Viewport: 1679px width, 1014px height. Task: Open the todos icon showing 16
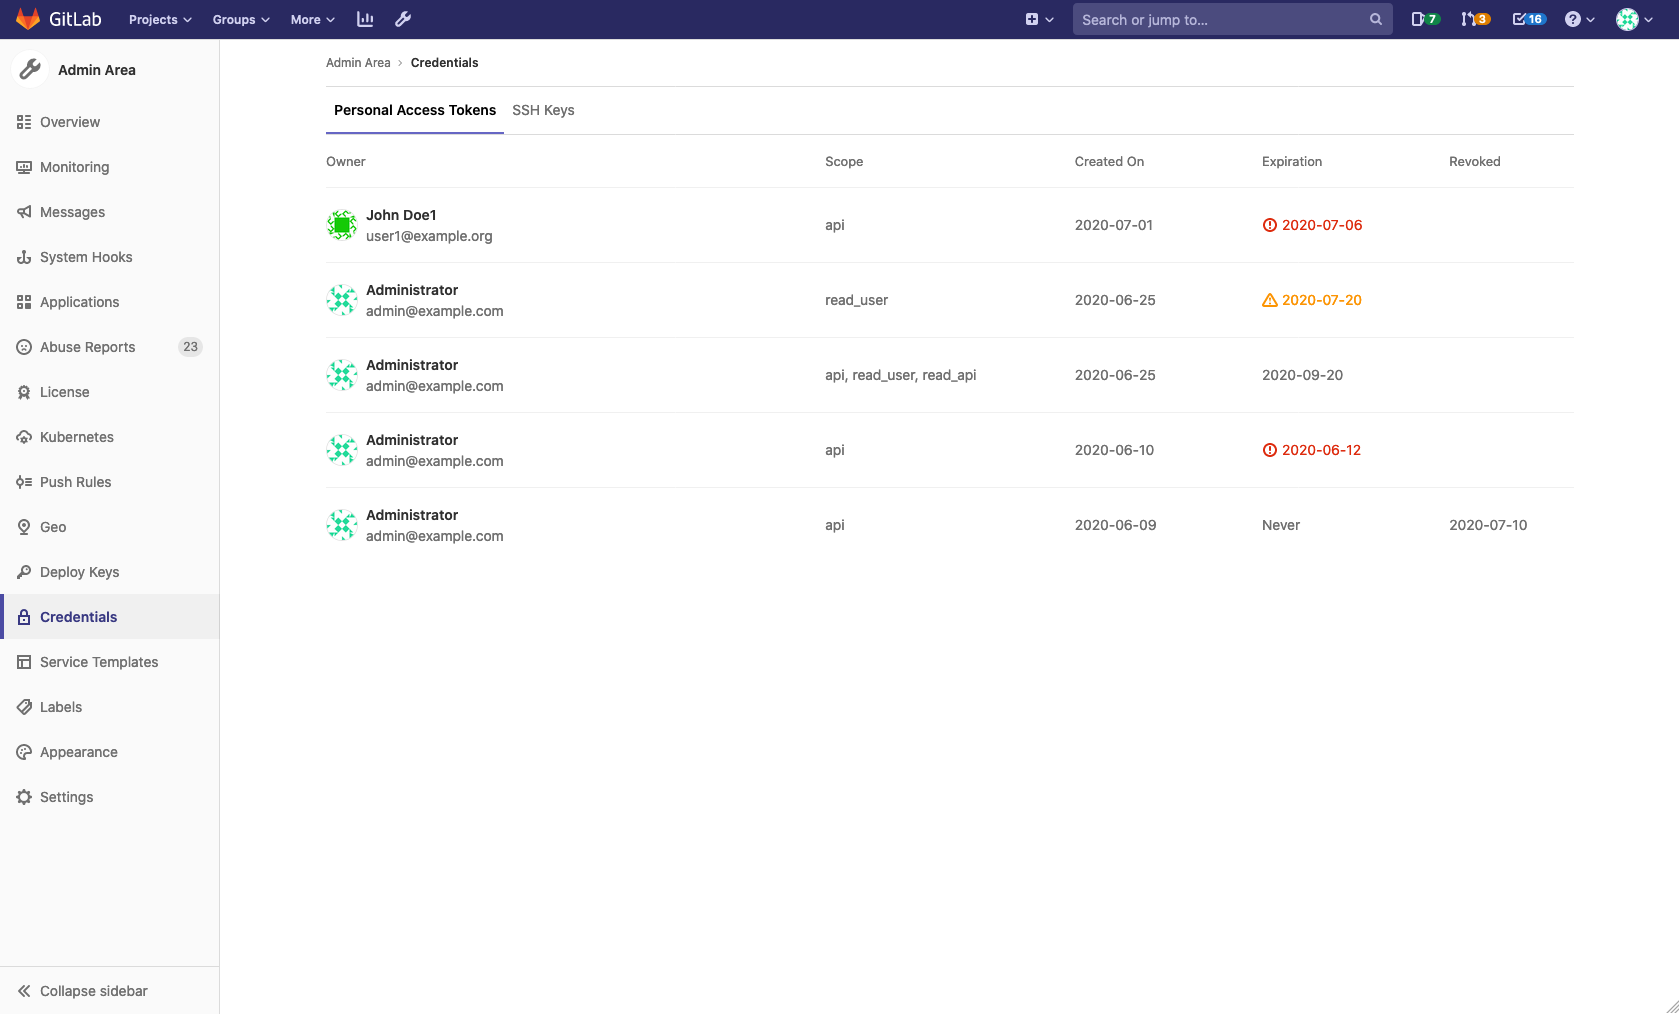[1526, 18]
